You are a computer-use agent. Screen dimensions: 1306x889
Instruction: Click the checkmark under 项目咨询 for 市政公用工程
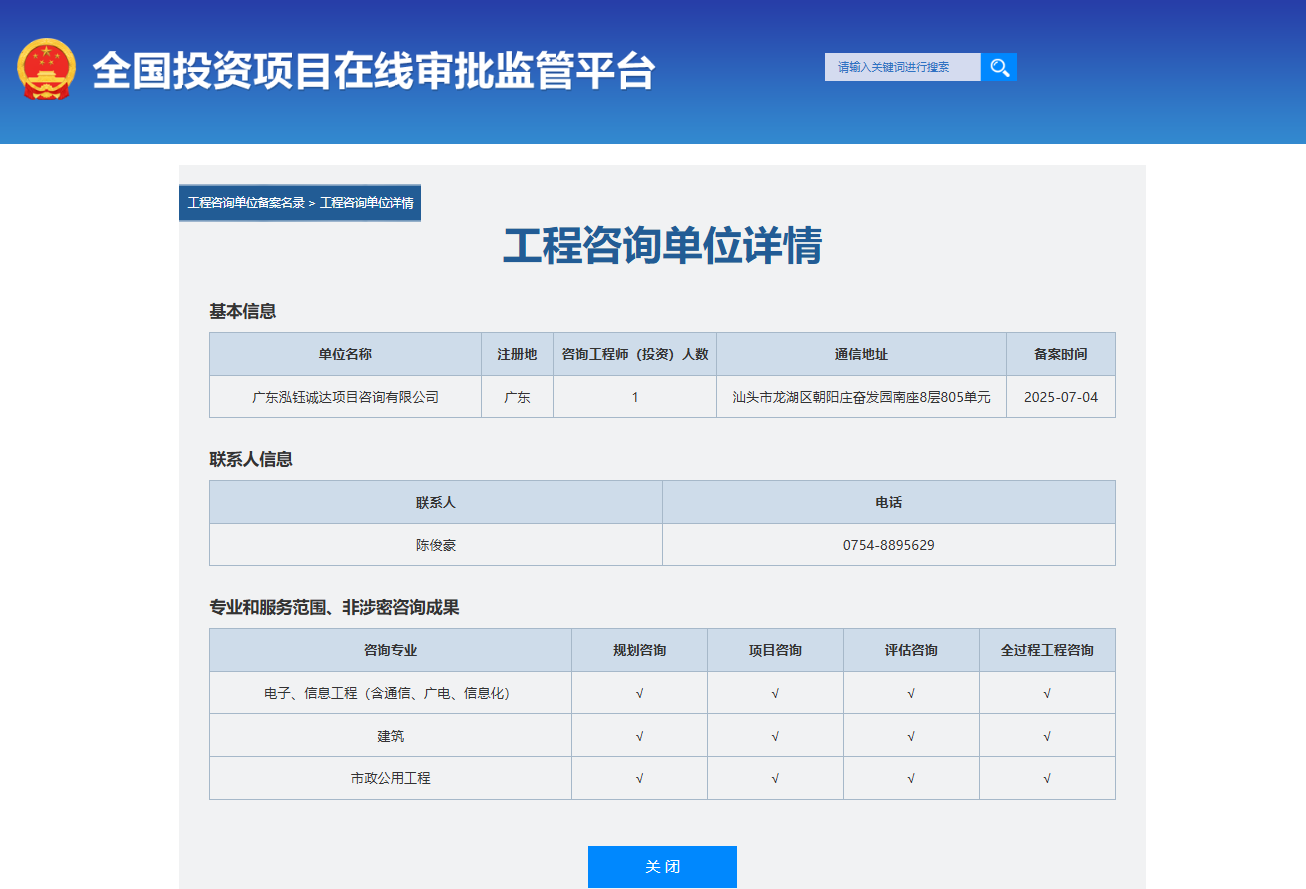pos(775,778)
